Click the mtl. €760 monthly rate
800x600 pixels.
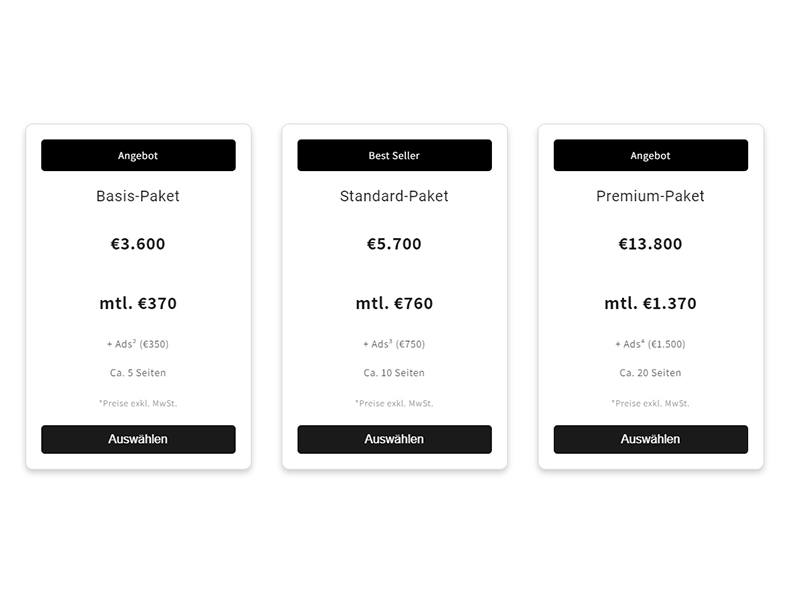pos(394,303)
